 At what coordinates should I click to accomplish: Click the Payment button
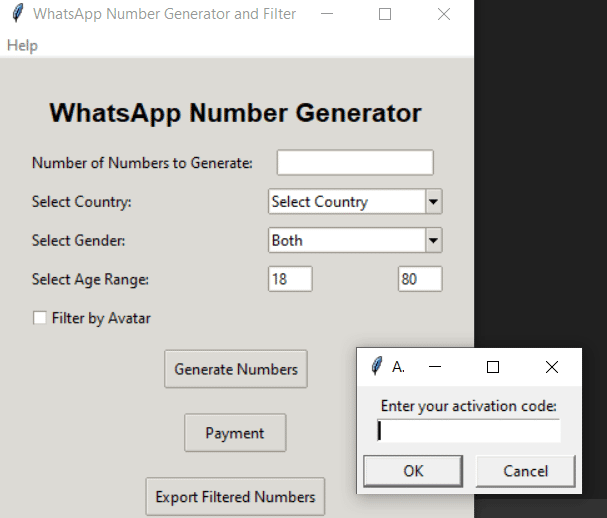[235, 433]
